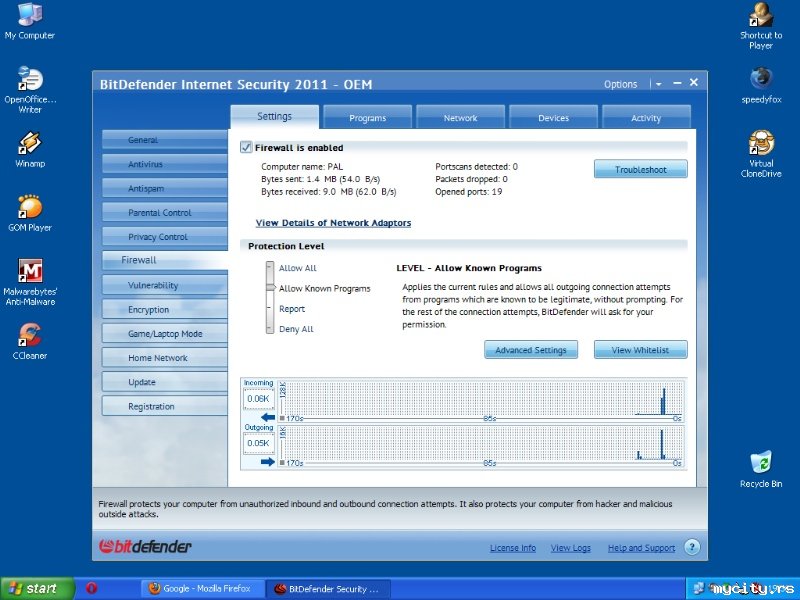Click BitDefender Security taskbar item
Viewport: 800px width, 600px height.
pos(328,588)
